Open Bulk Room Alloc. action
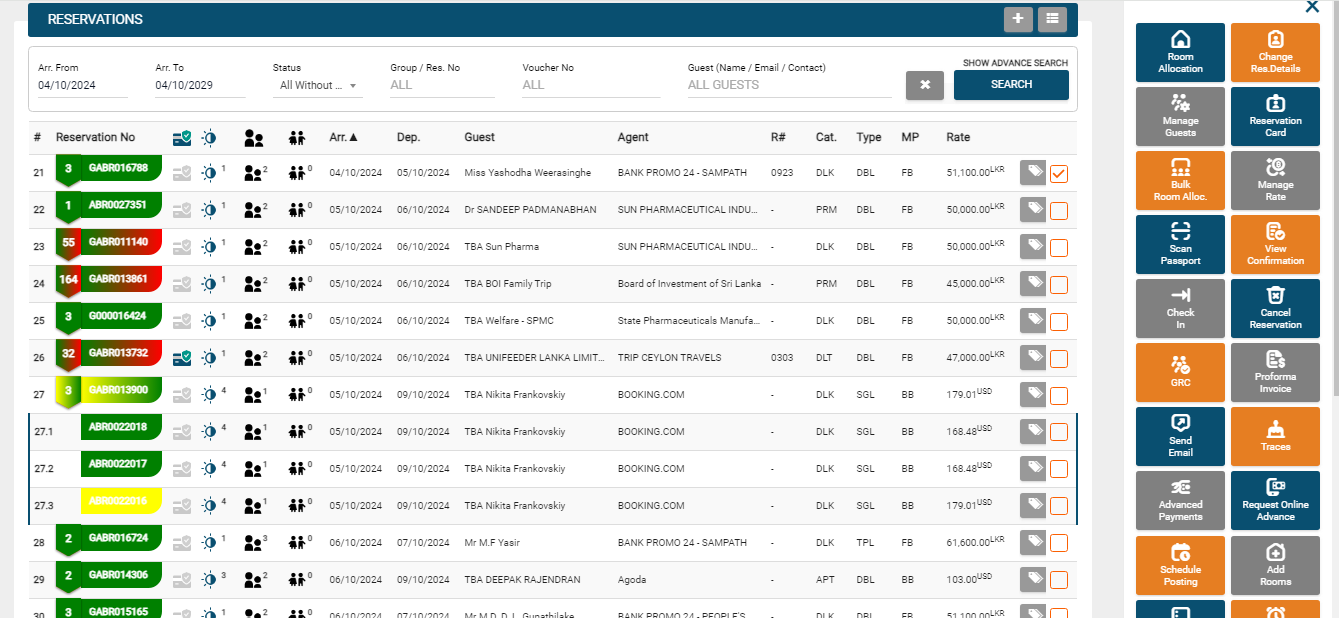This screenshot has height=618, width=1339. [1180, 181]
